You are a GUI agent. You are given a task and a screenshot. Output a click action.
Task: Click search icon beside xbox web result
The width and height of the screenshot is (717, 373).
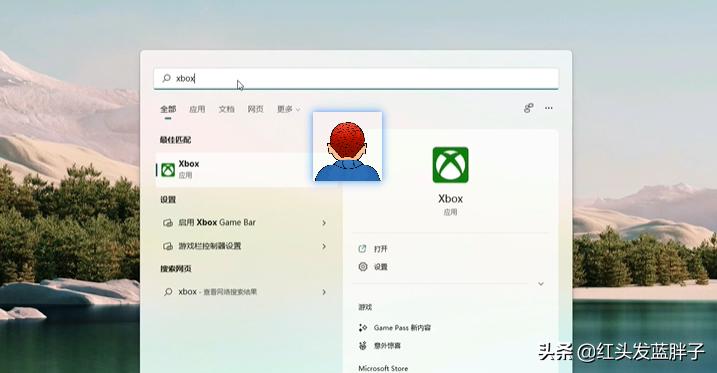click(168, 292)
